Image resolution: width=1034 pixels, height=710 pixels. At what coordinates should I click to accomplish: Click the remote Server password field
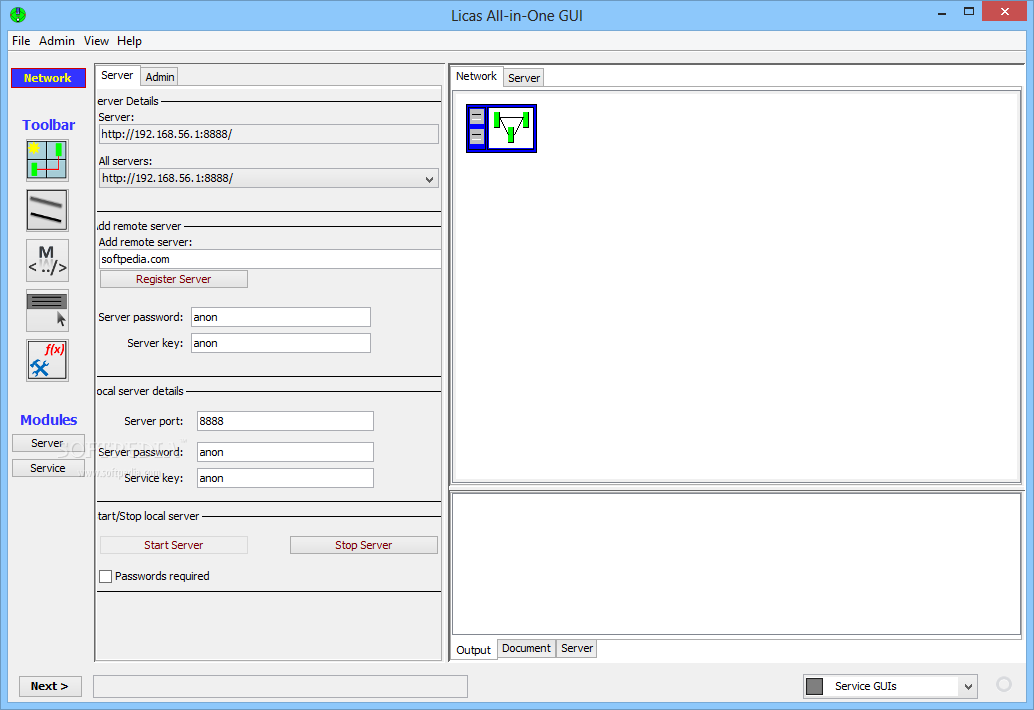(281, 317)
